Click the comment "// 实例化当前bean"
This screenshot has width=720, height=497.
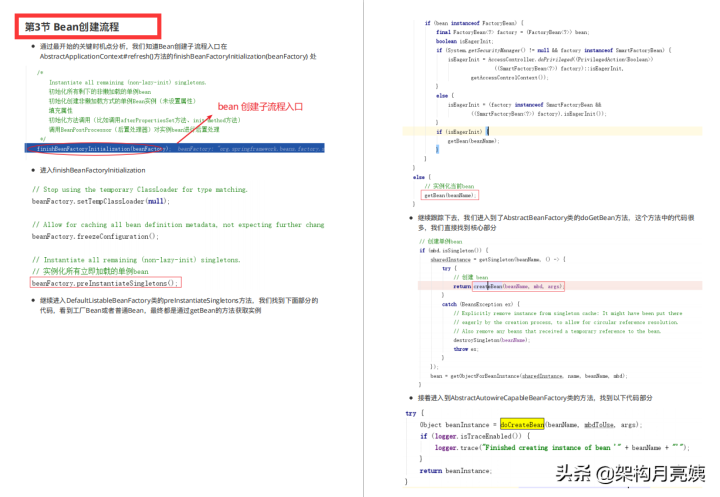[449, 186]
